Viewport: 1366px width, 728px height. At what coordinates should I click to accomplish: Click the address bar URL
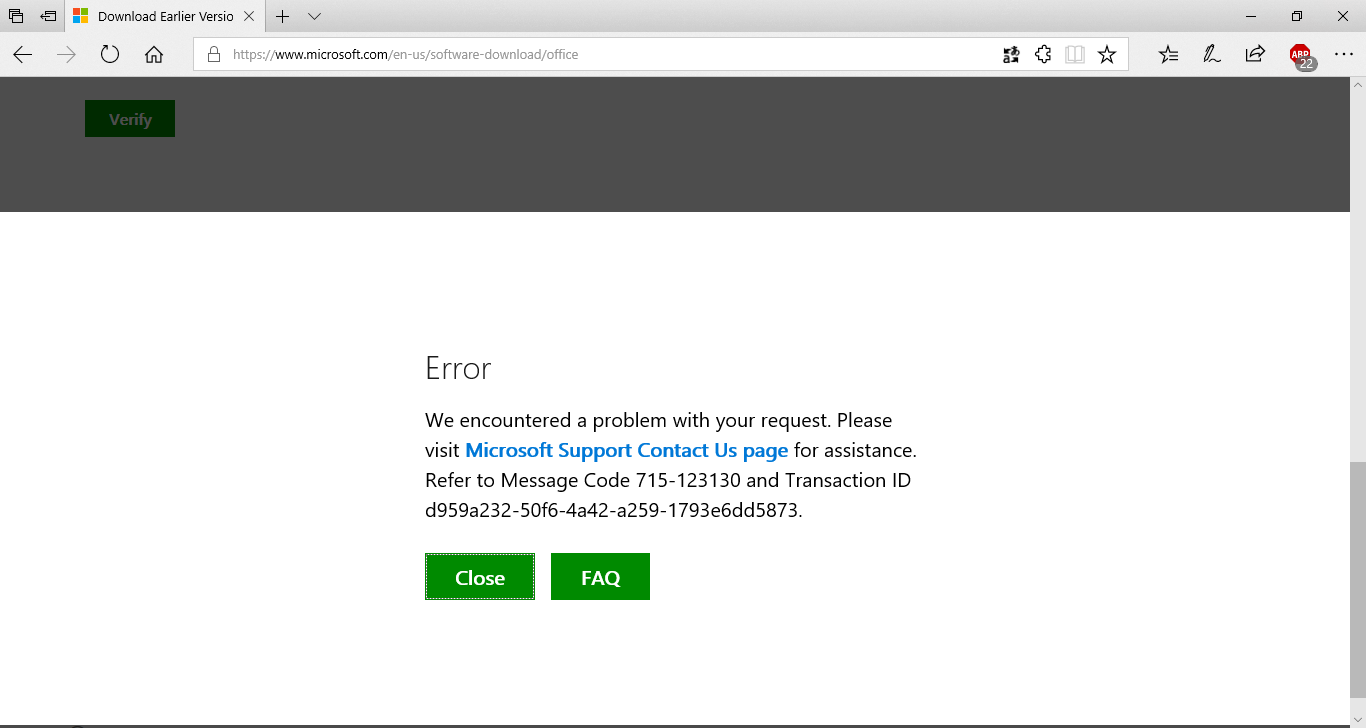406,55
